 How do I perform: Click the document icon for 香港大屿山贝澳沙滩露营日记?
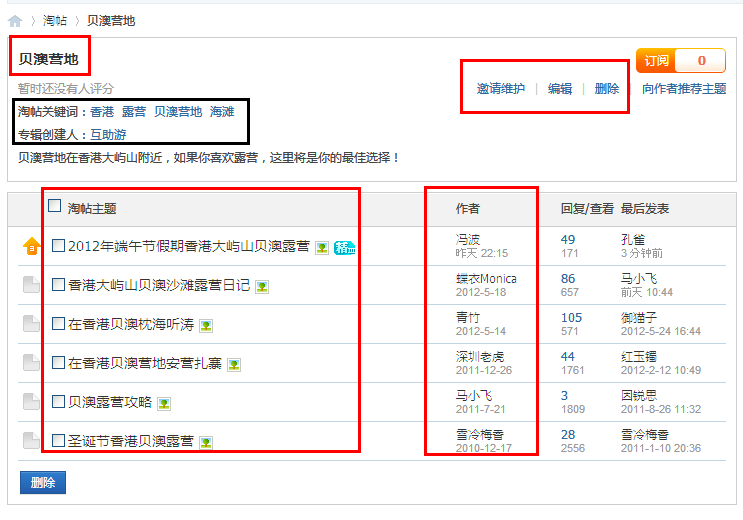(x=31, y=284)
